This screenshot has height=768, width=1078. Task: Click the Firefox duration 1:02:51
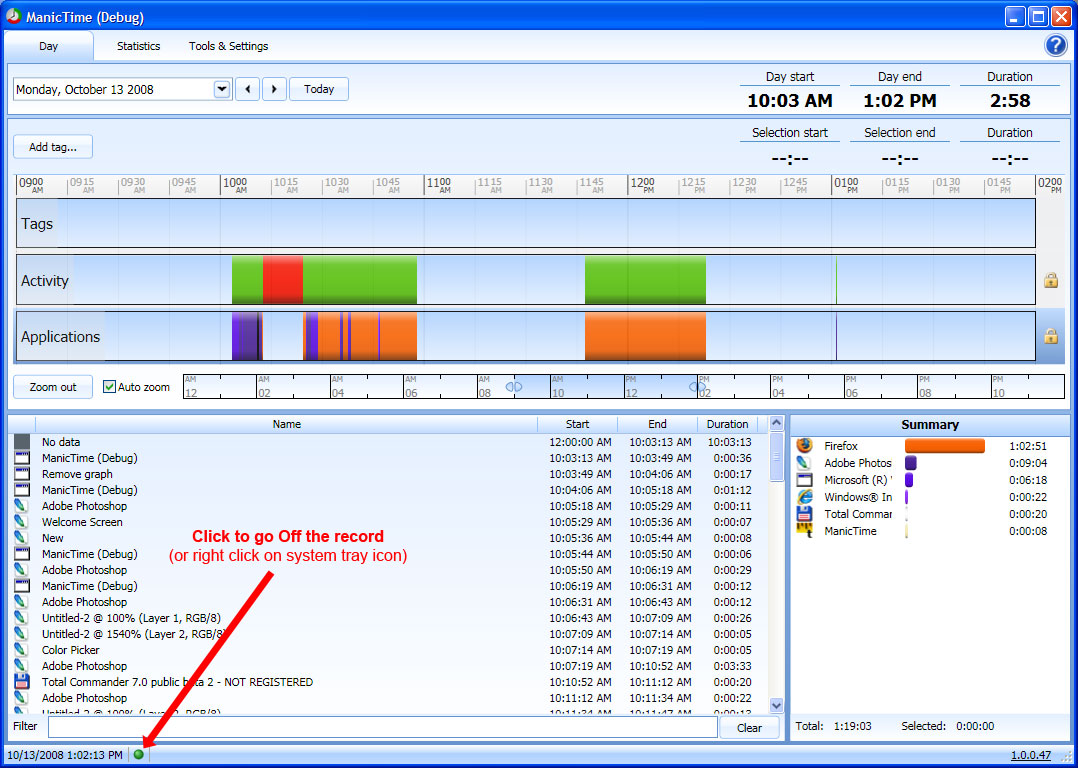click(x=1028, y=446)
